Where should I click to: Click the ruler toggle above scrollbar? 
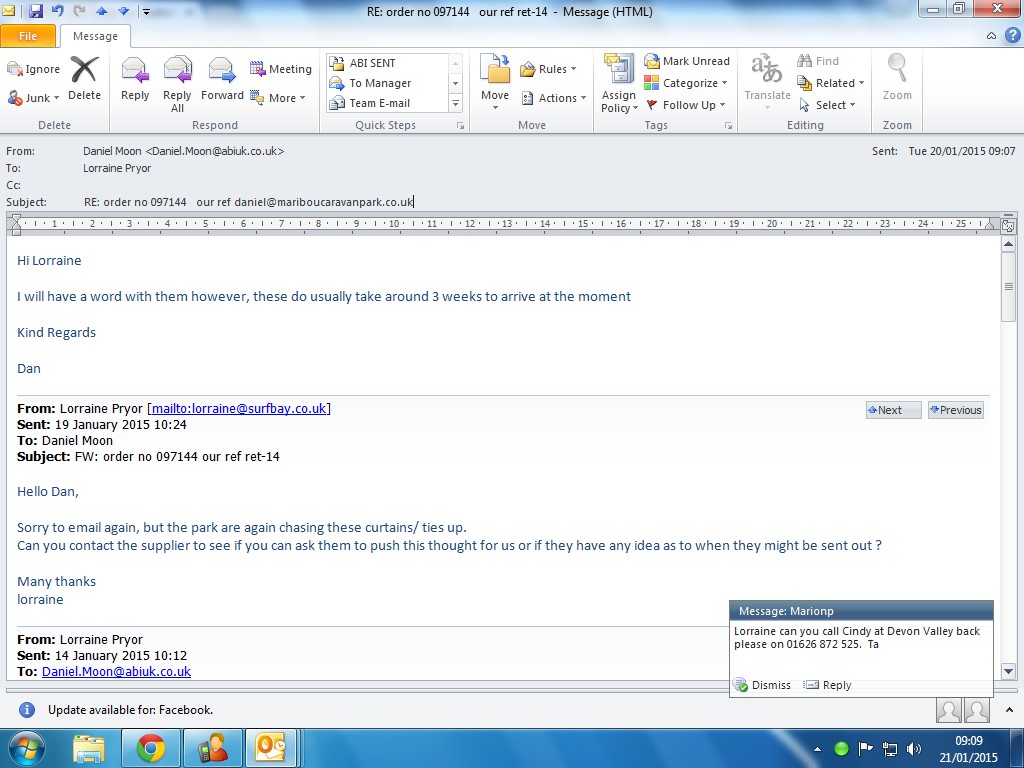[1008, 226]
